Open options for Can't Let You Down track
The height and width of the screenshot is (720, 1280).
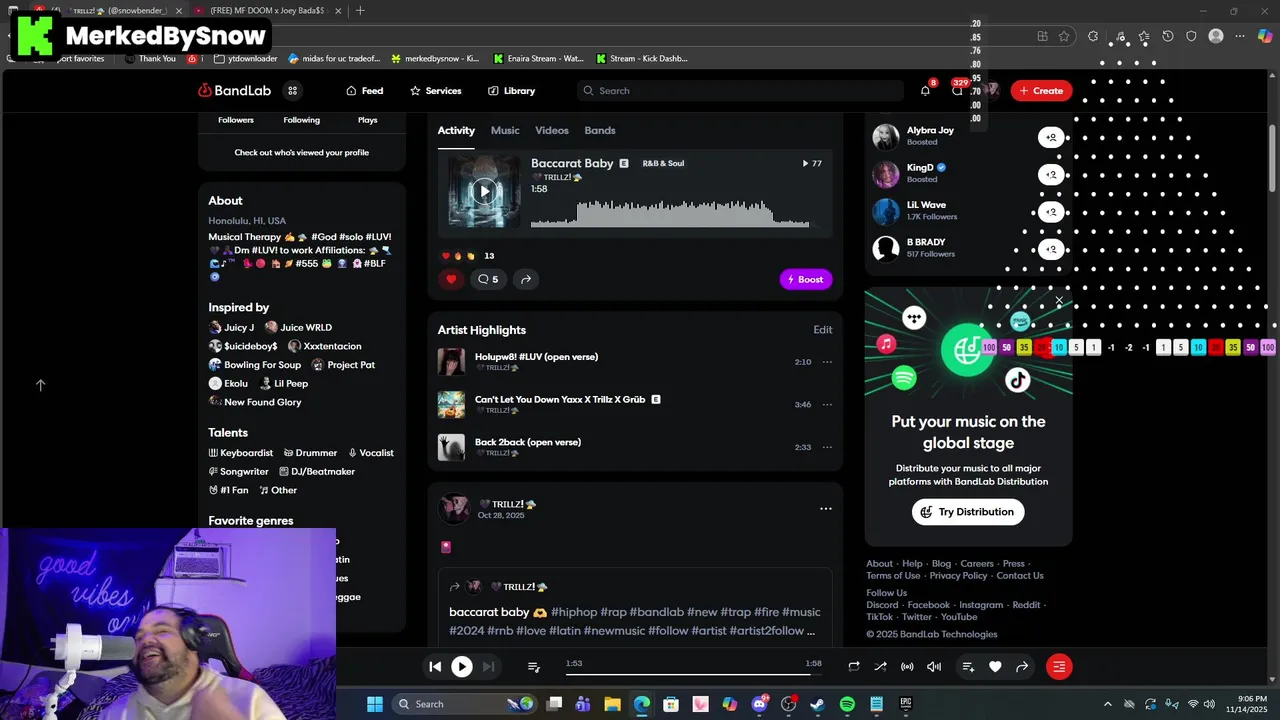827,405
